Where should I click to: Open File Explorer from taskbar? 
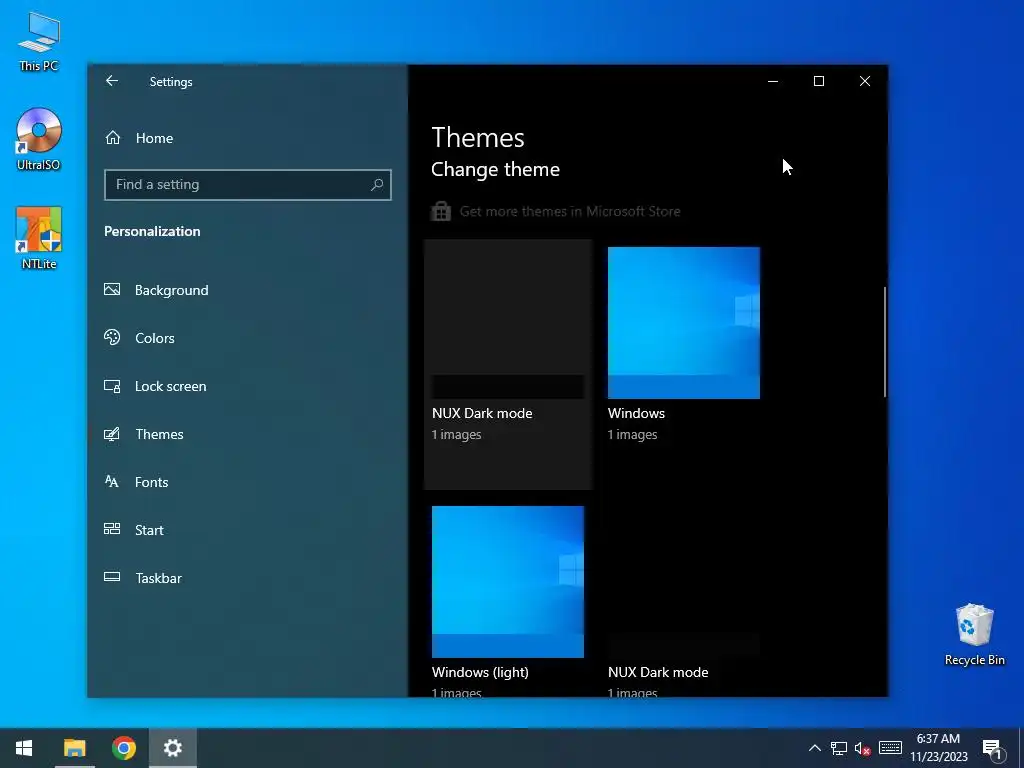click(x=74, y=748)
